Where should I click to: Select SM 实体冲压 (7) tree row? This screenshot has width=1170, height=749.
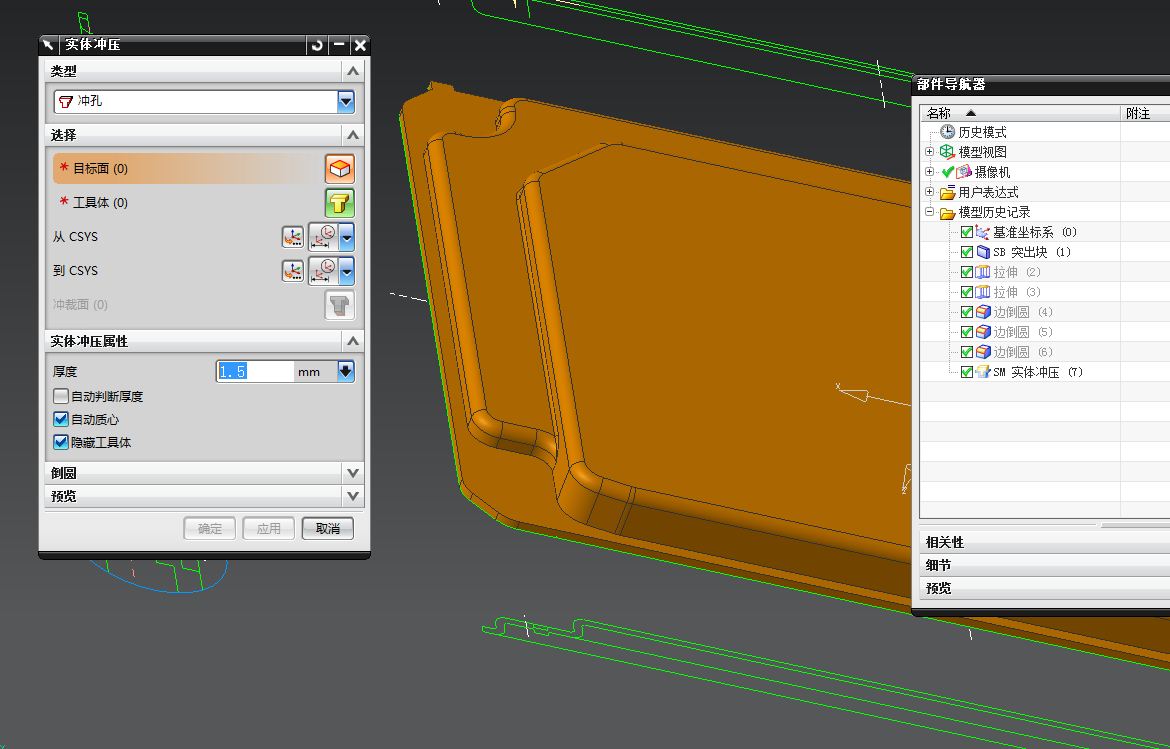[1037, 372]
